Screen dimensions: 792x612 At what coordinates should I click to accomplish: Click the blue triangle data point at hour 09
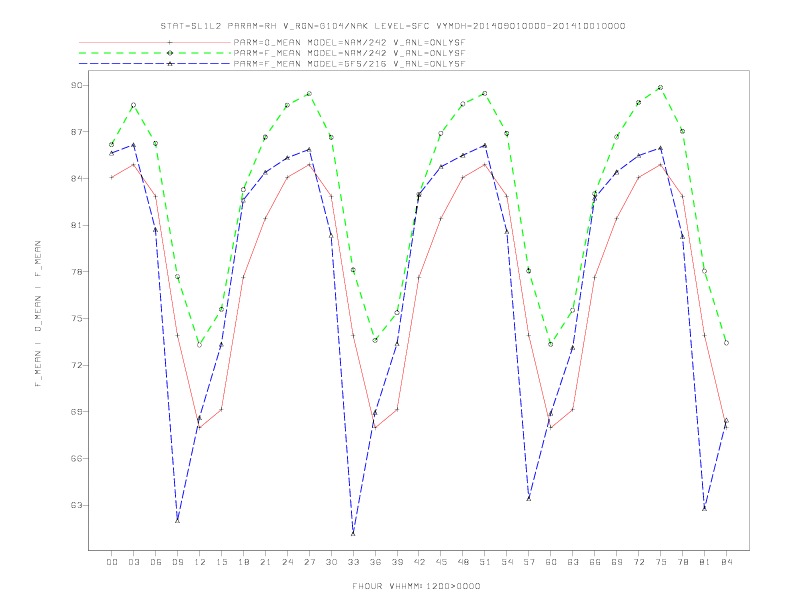tap(177, 520)
